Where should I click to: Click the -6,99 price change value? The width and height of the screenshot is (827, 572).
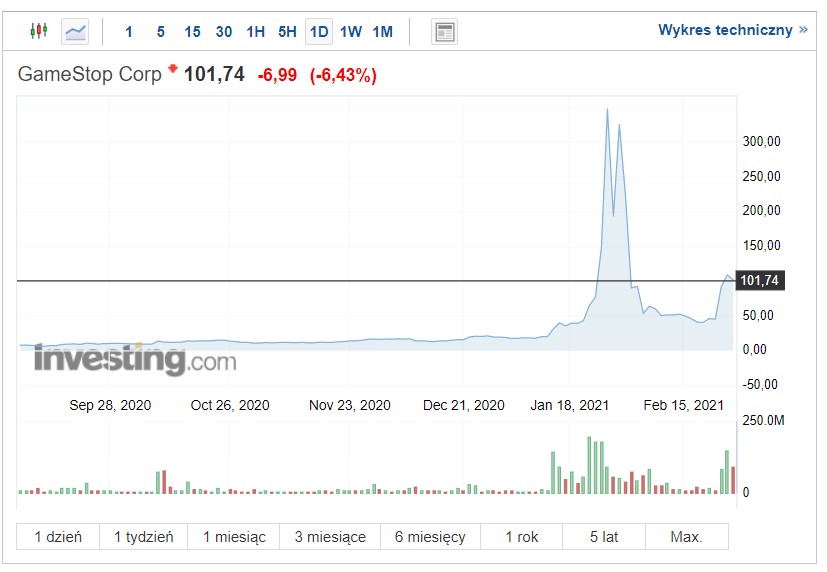[277, 75]
